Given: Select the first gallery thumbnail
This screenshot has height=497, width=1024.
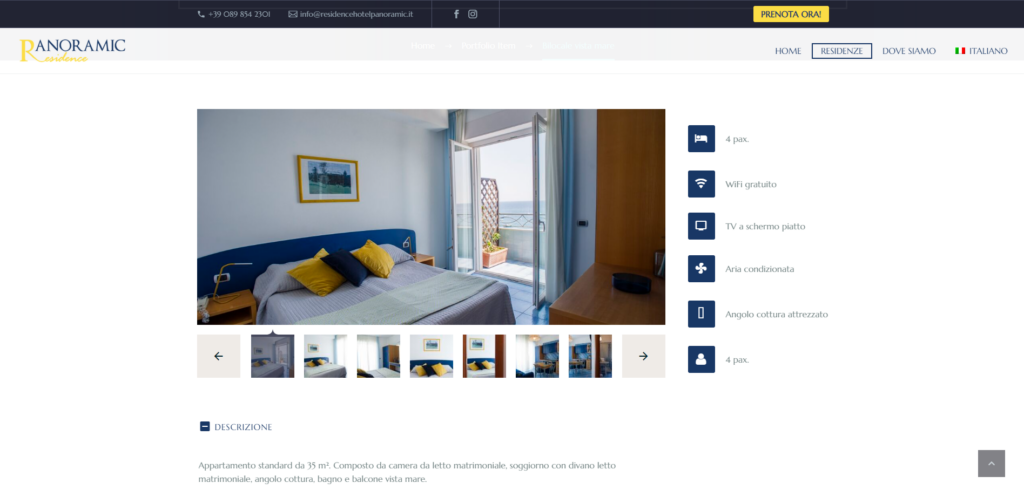Looking at the screenshot, I should coord(272,356).
